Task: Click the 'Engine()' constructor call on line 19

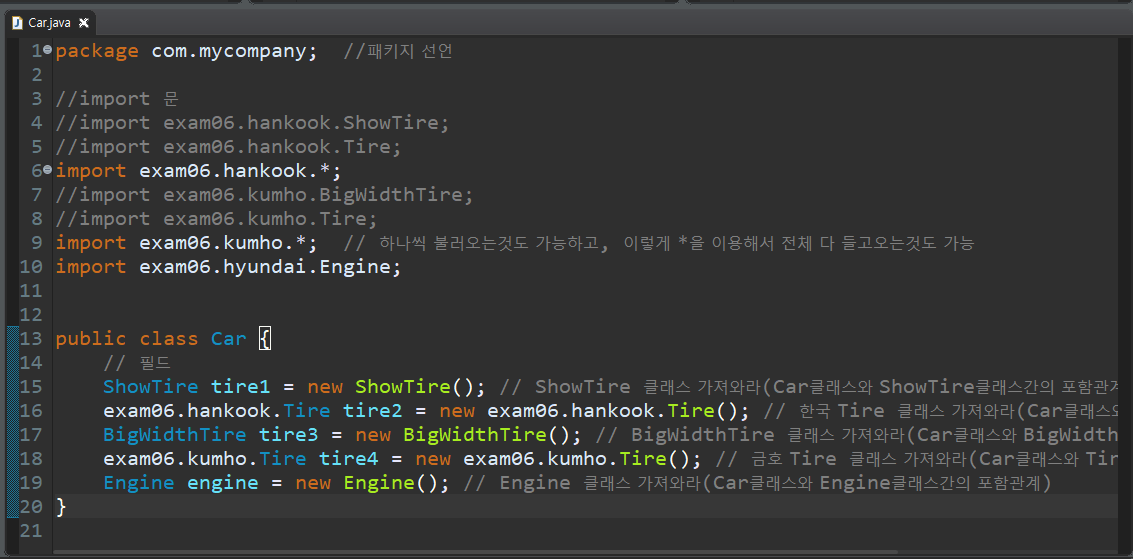Action: (390, 482)
